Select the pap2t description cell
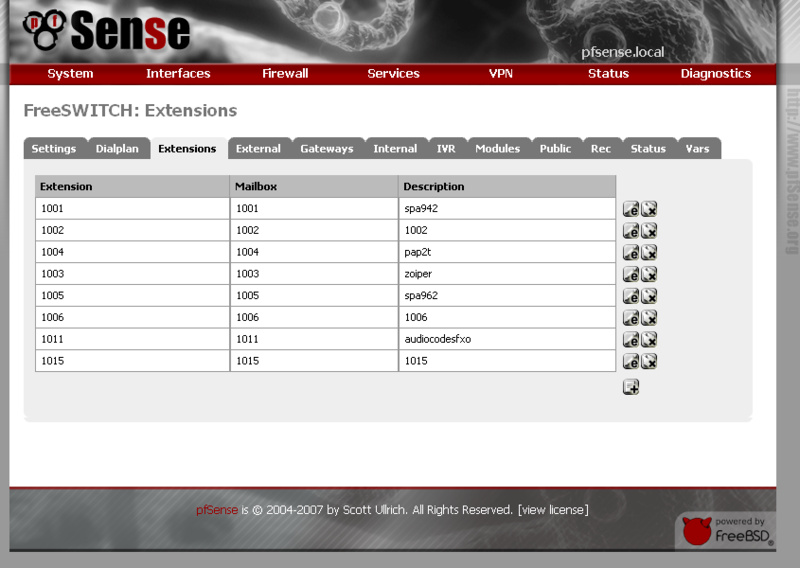The image size is (800, 568). (x=507, y=252)
